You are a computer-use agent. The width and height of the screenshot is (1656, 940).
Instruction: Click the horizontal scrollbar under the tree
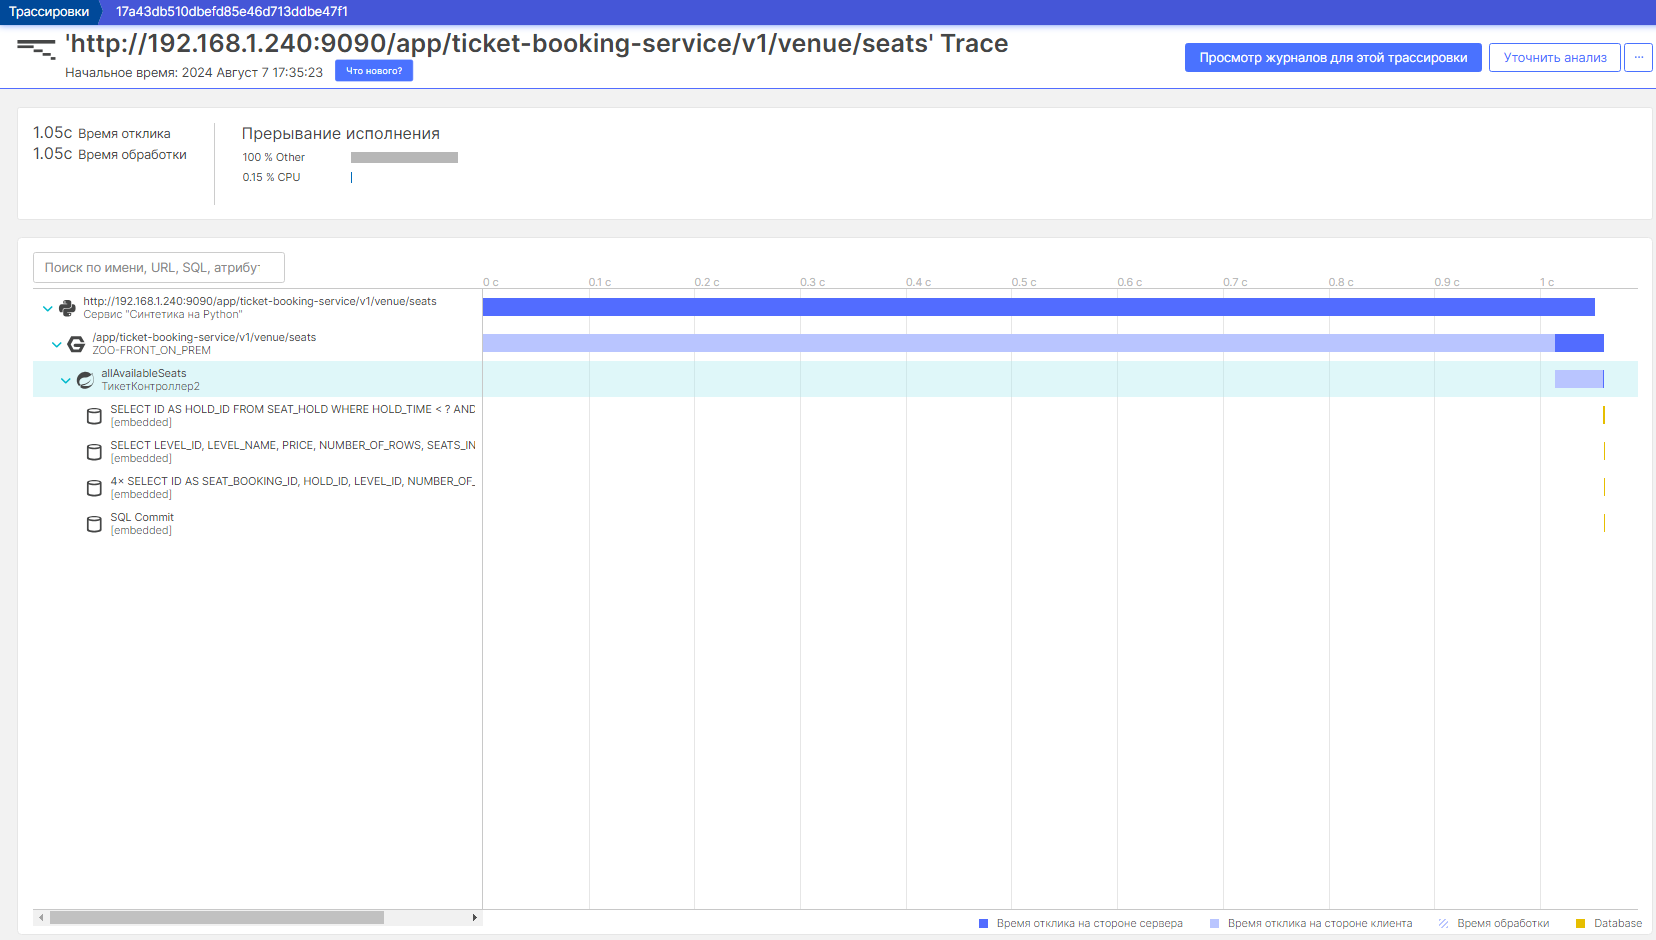tap(217, 917)
